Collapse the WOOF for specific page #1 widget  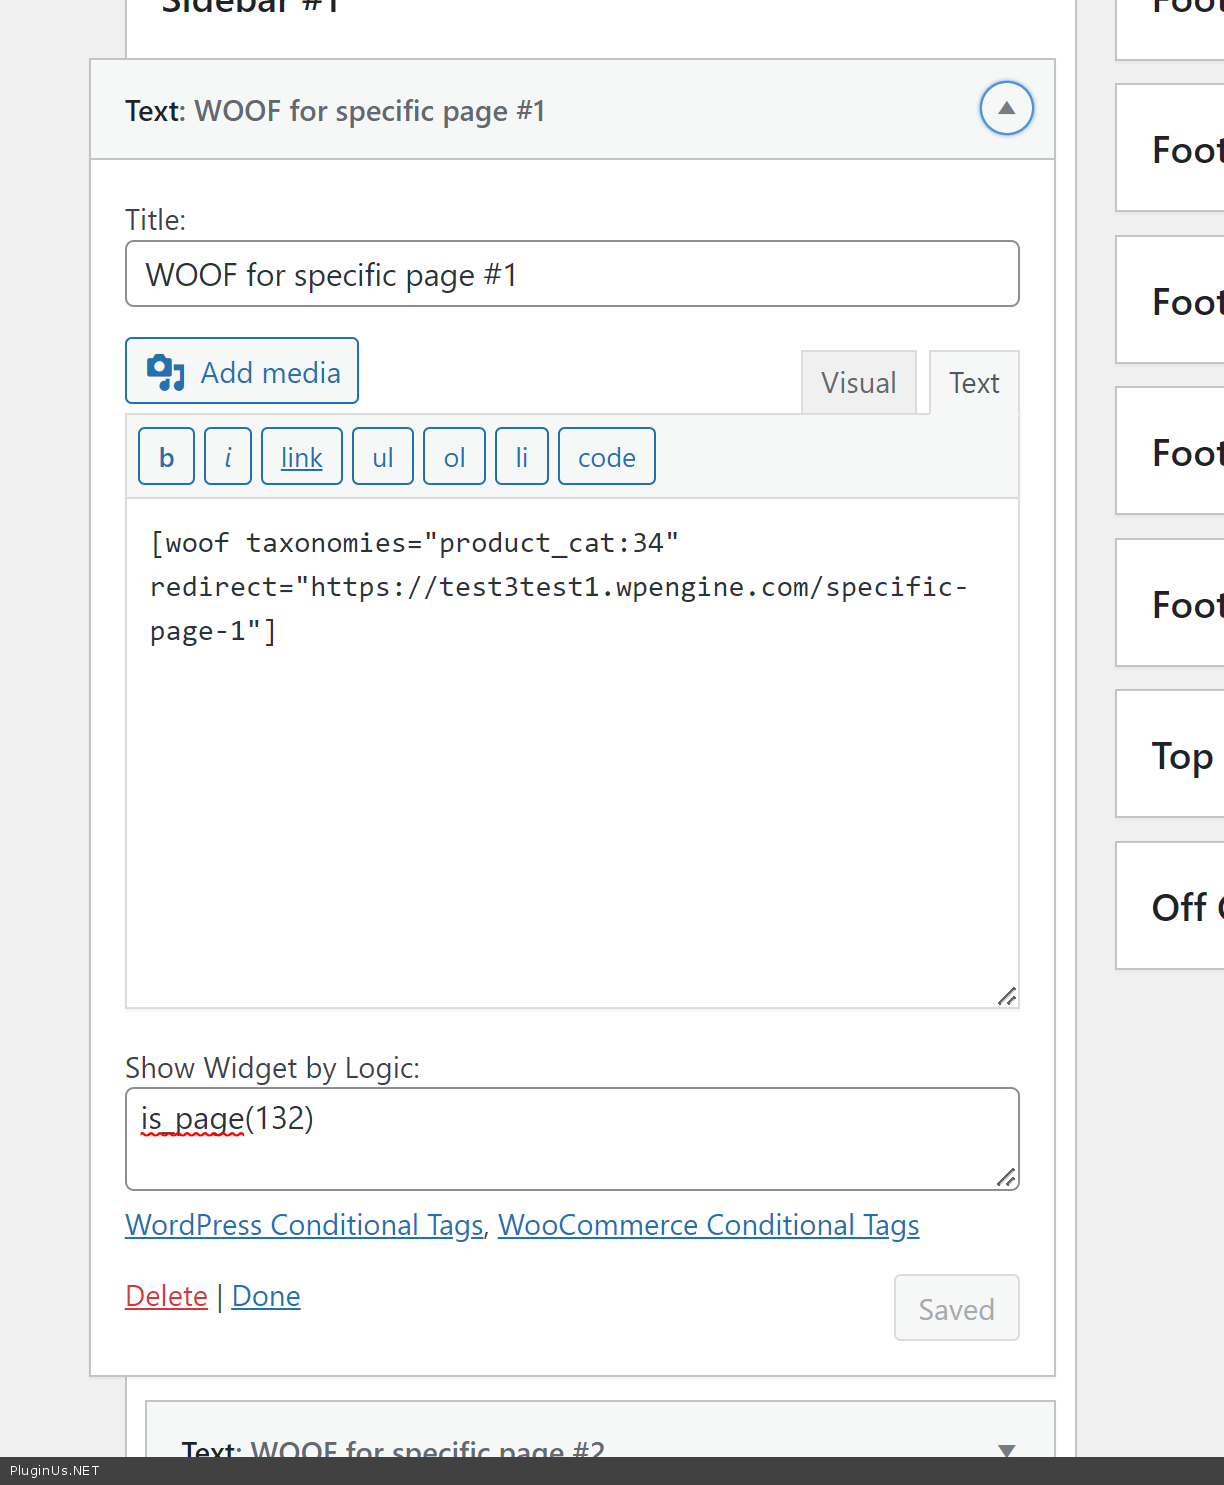coord(1006,108)
